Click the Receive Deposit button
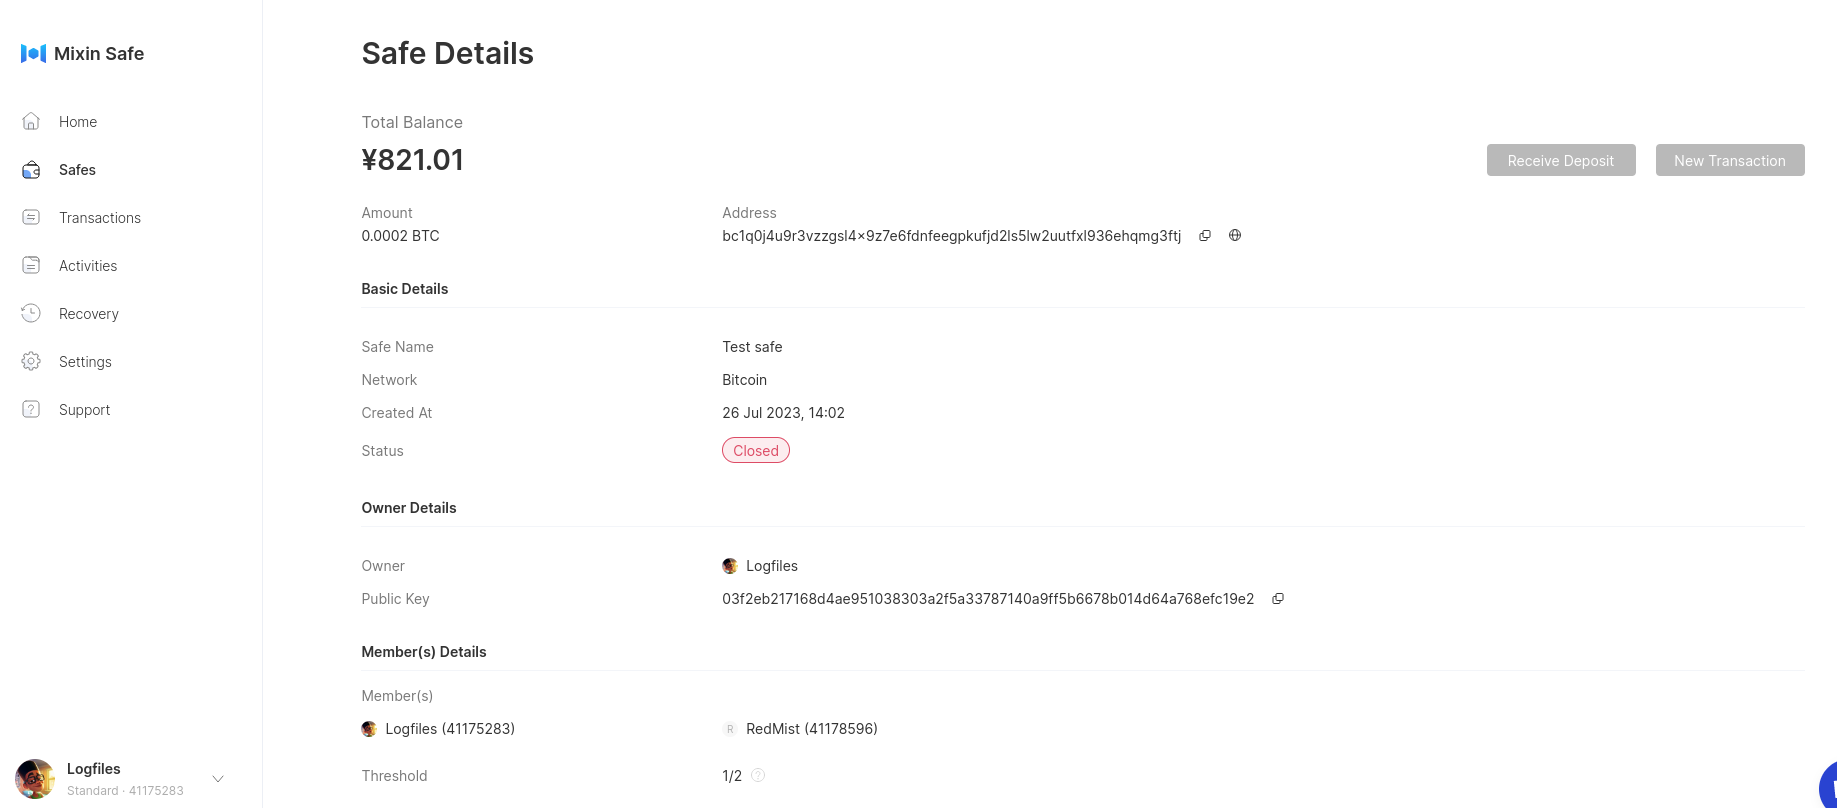Screen dimensions: 1837x808 1561,160
